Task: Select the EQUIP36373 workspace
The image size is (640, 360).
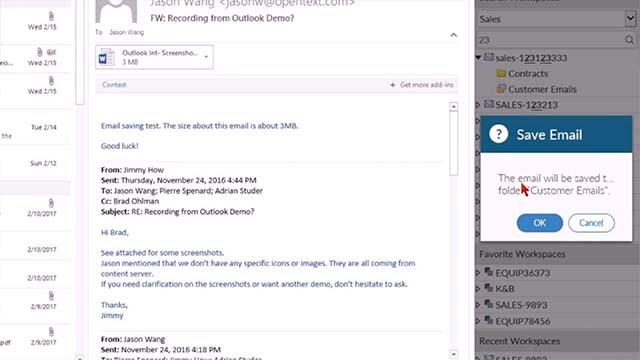Action: coord(523,273)
